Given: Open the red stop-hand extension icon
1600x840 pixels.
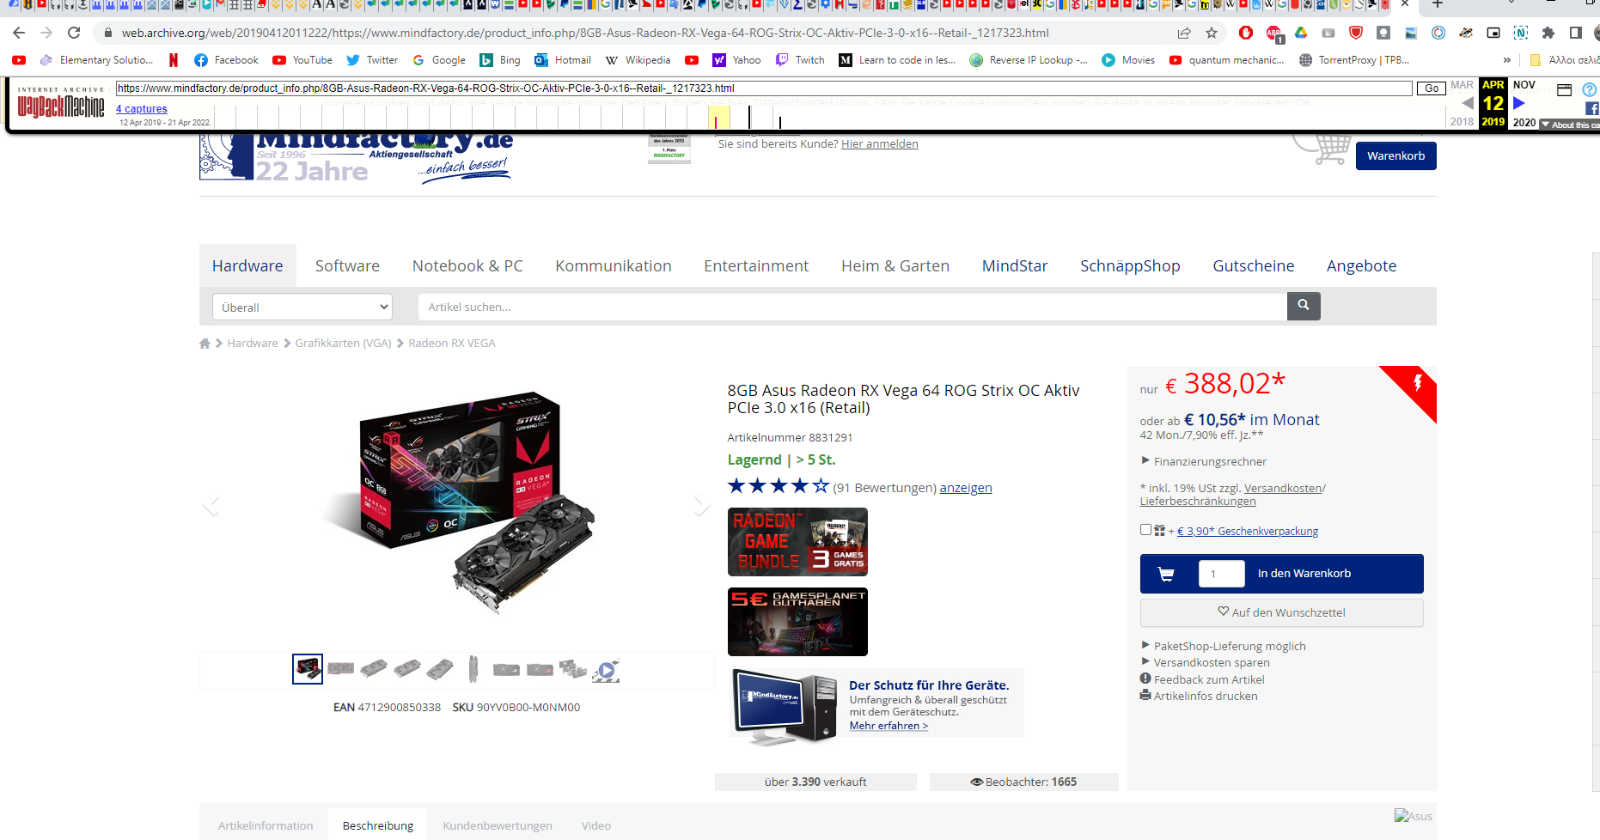Looking at the screenshot, I should coord(1246,33).
